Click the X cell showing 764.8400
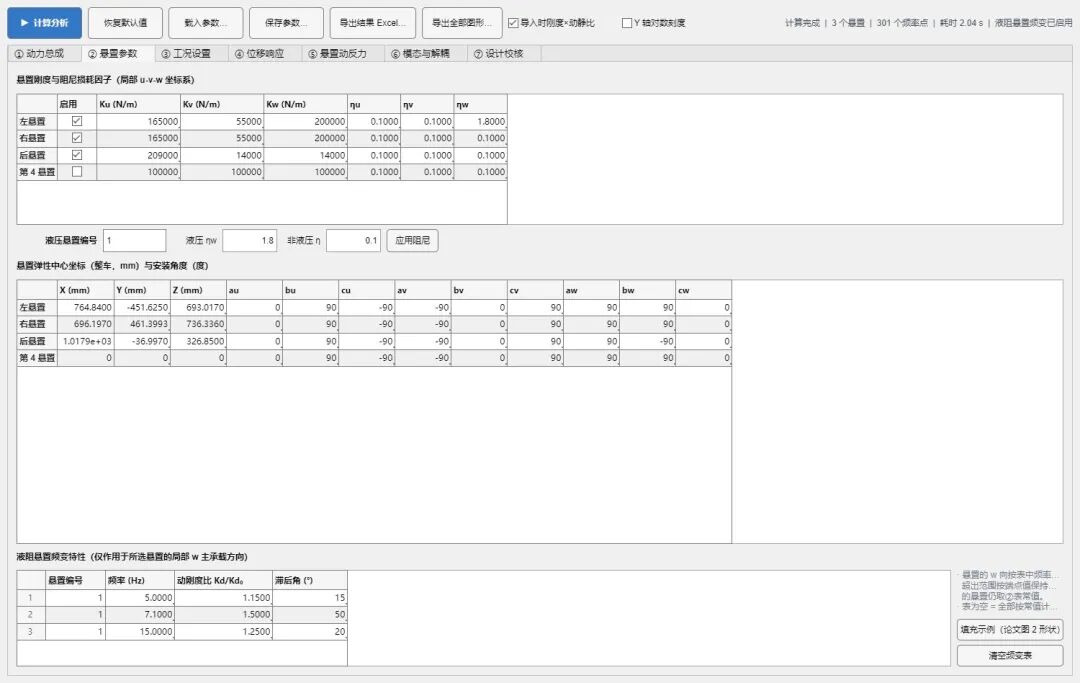The width and height of the screenshot is (1080, 683). point(85,307)
